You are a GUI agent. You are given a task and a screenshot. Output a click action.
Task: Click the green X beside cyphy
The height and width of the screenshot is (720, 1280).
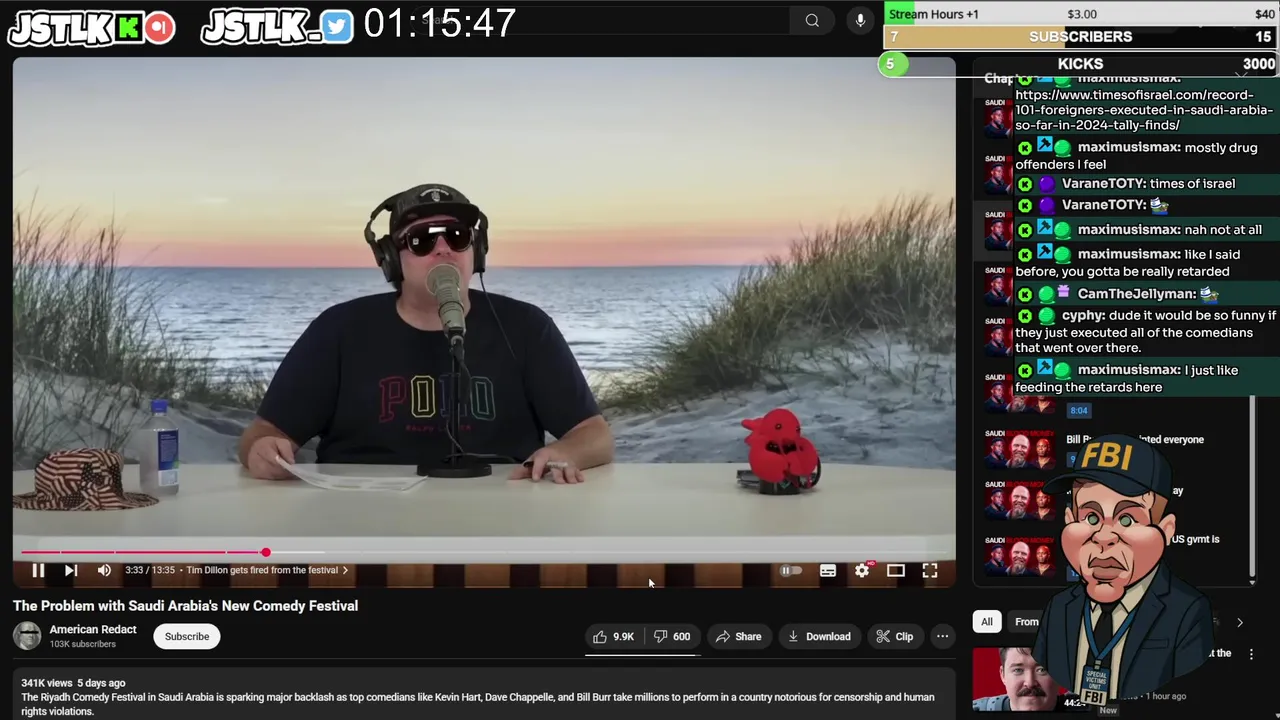coord(1025,316)
